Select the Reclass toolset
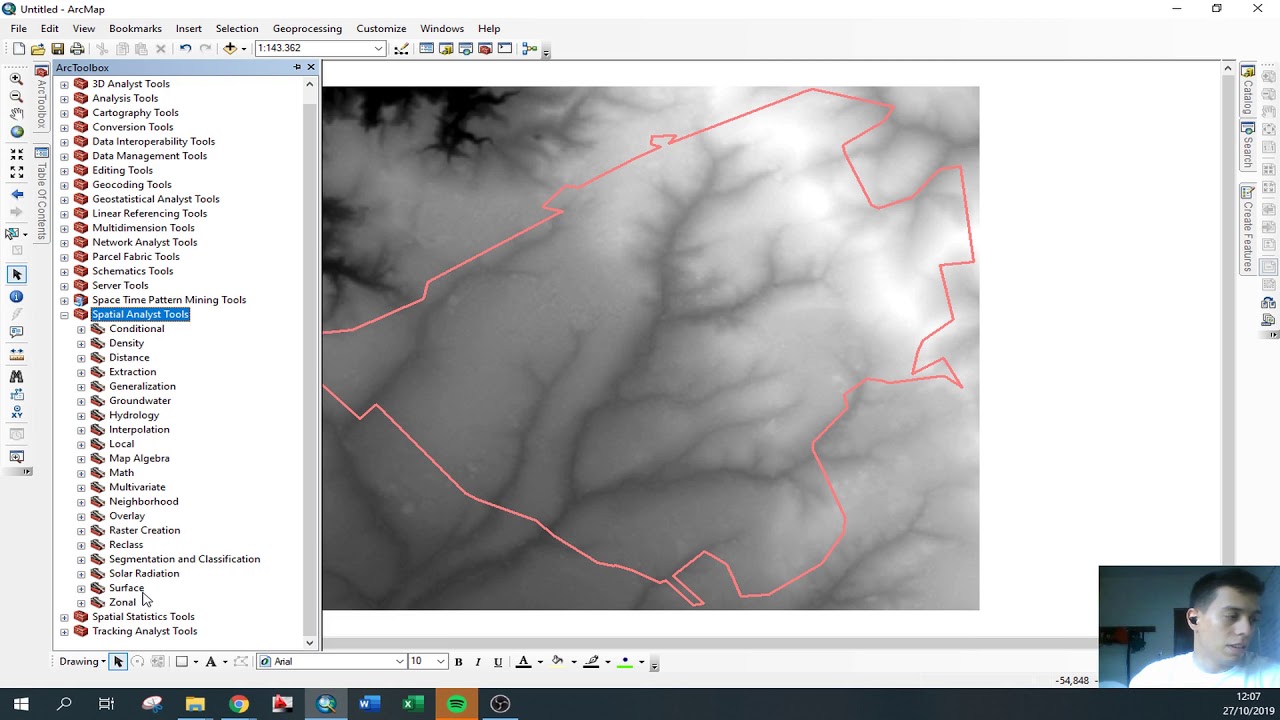This screenshot has height=720, width=1280. pos(126,545)
